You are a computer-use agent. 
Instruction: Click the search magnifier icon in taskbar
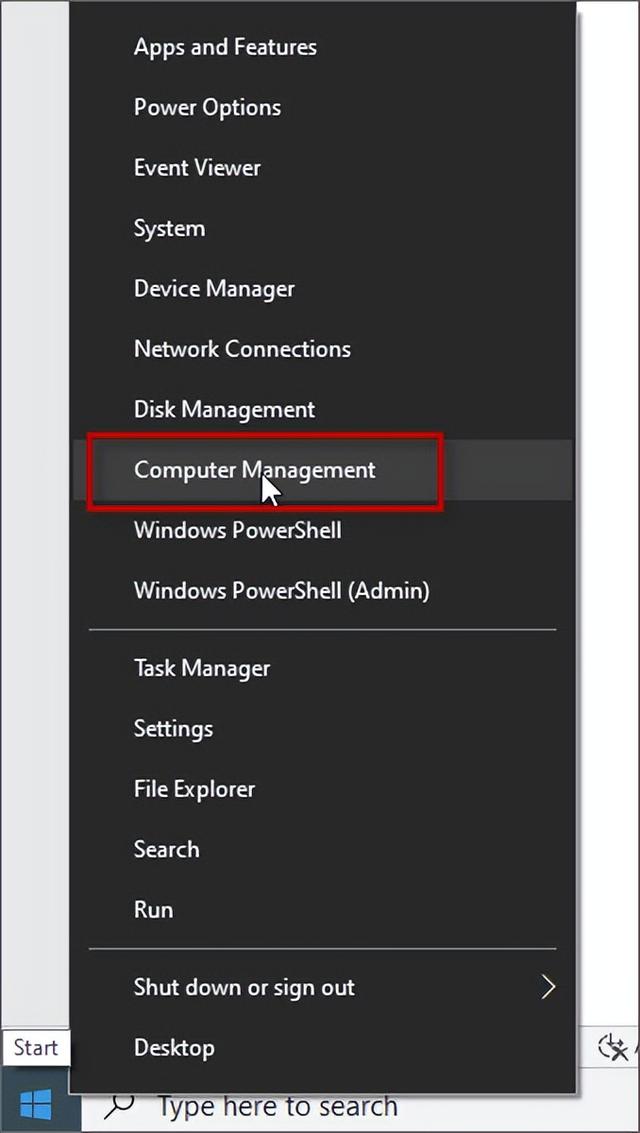coord(120,1105)
